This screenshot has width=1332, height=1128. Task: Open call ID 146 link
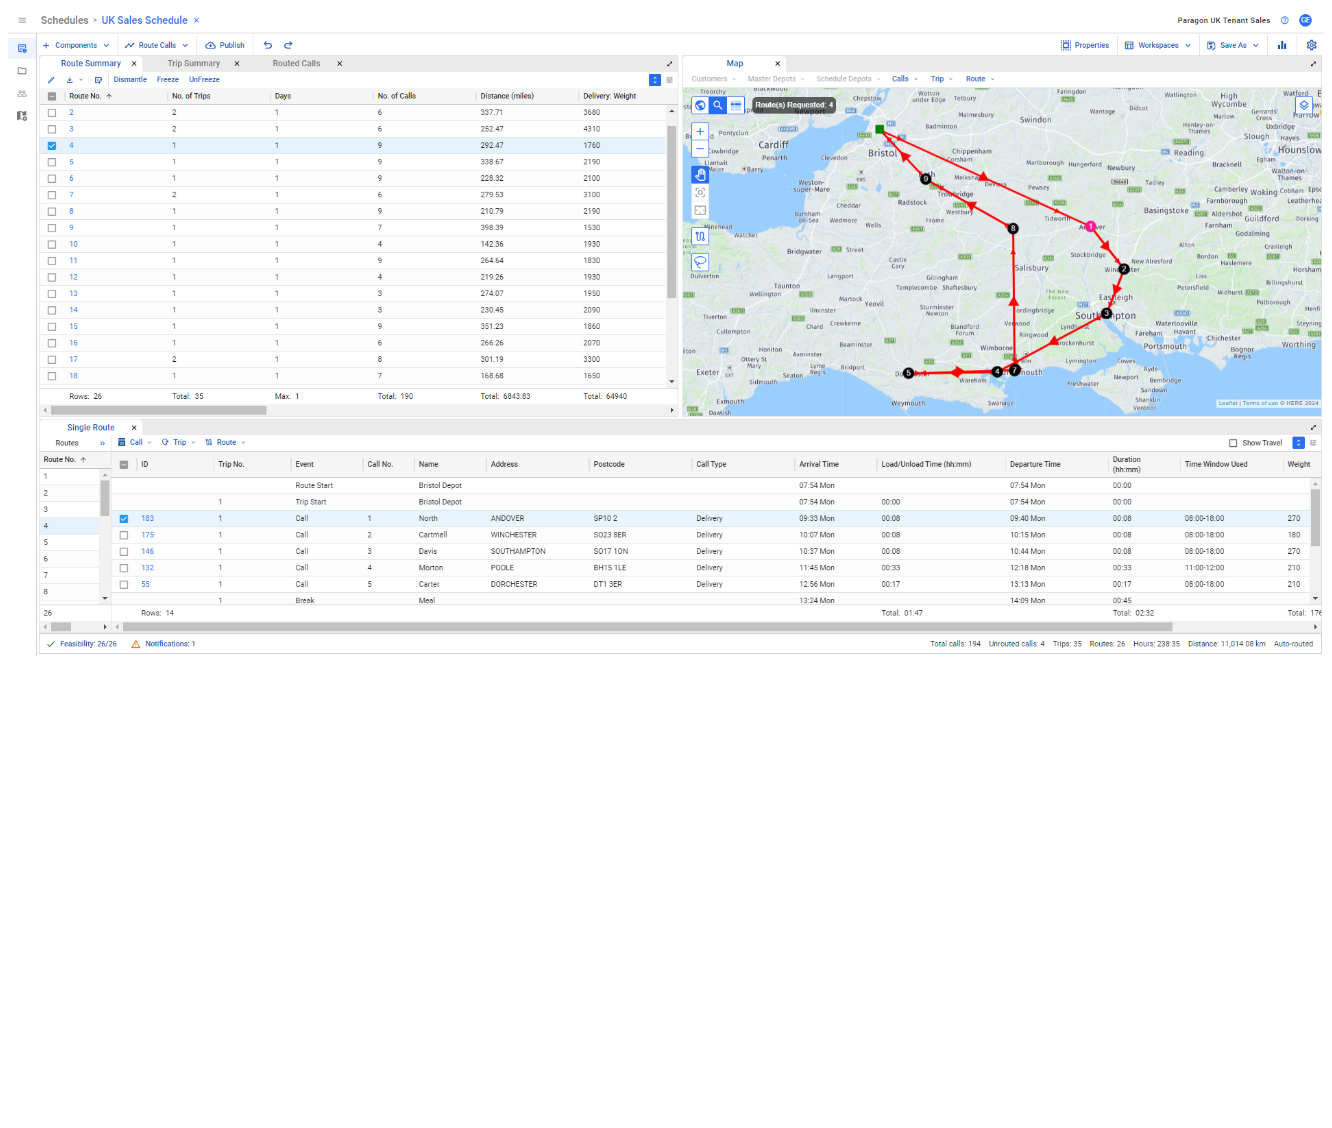[148, 551]
